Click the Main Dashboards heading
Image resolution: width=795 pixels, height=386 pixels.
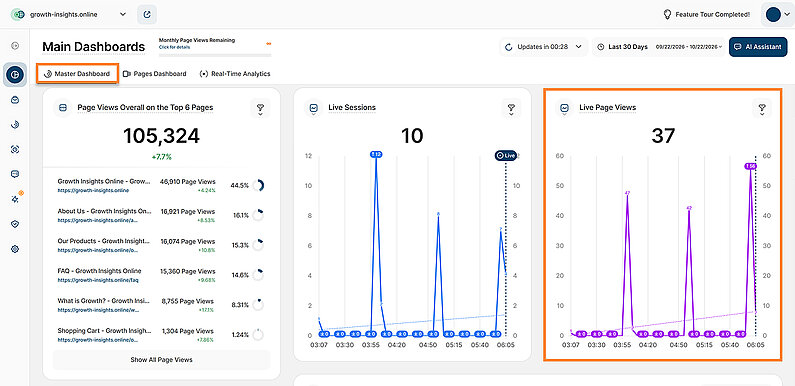93,47
